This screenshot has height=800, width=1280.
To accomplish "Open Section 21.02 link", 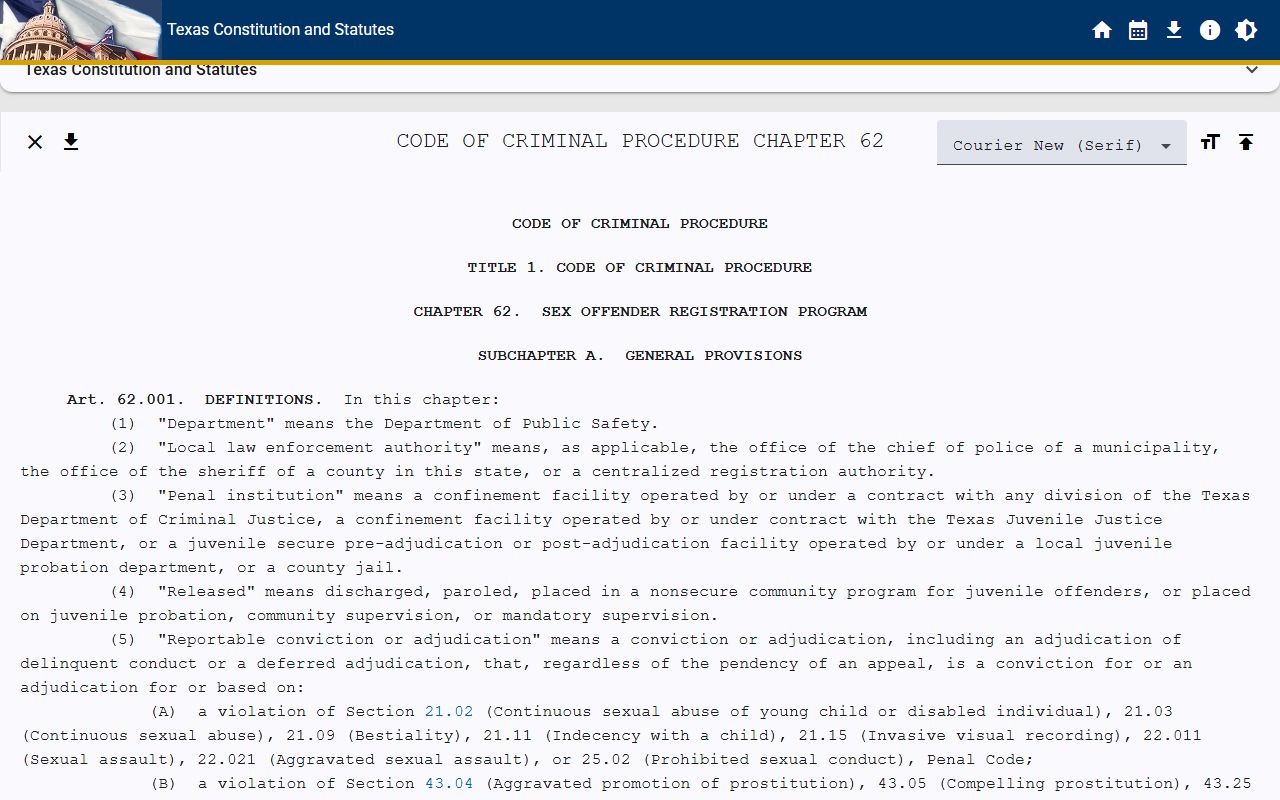I will [449, 712].
